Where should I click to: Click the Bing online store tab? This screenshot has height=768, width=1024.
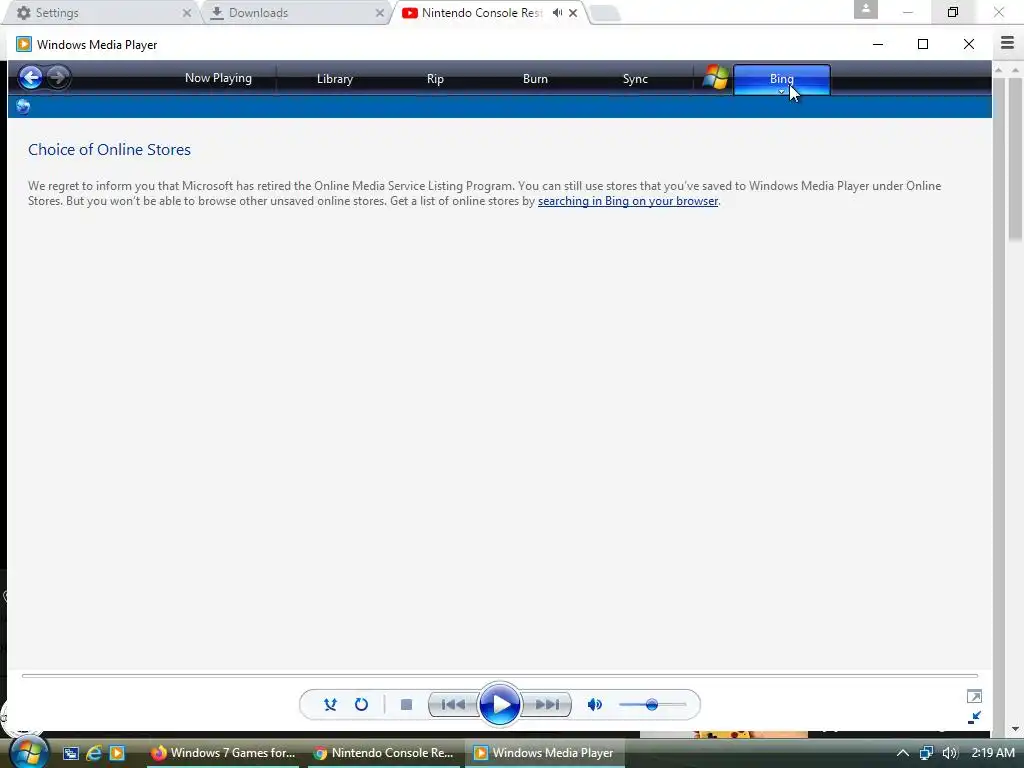(x=782, y=79)
